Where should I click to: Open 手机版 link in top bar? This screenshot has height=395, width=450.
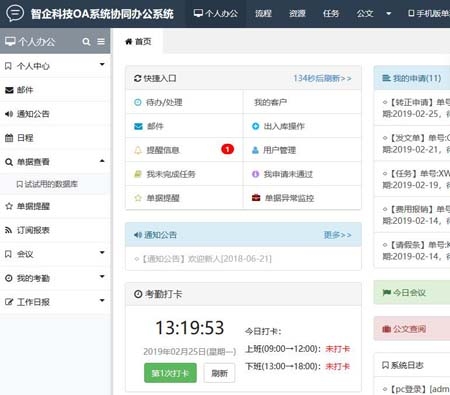pyautogui.click(x=429, y=13)
